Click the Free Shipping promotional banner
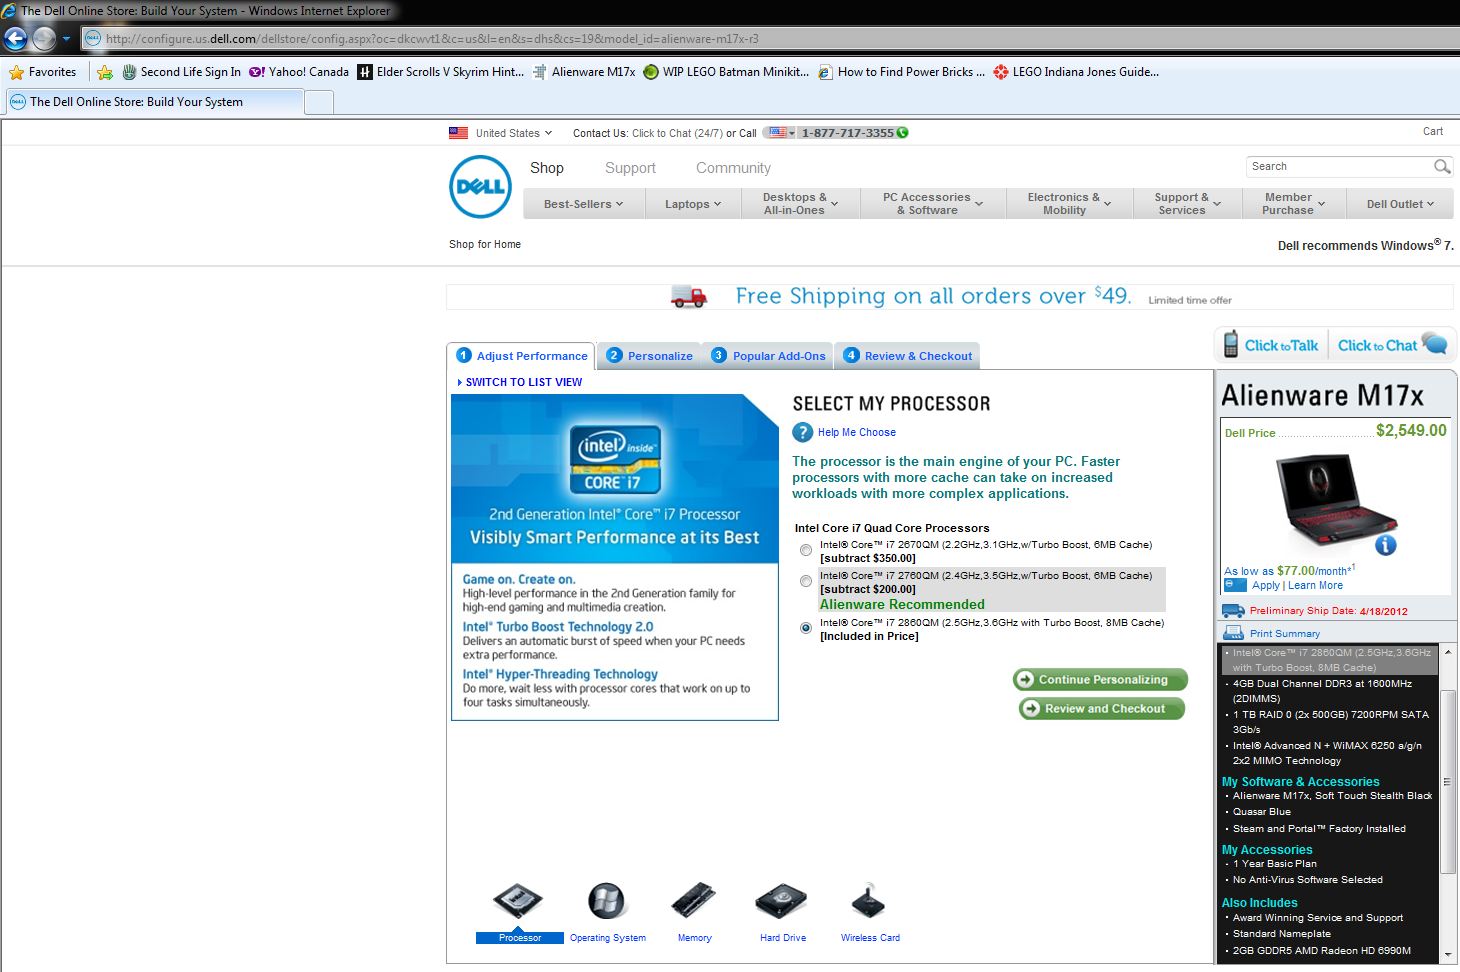The width and height of the screenshot is (1460, 972). point(949,297)
